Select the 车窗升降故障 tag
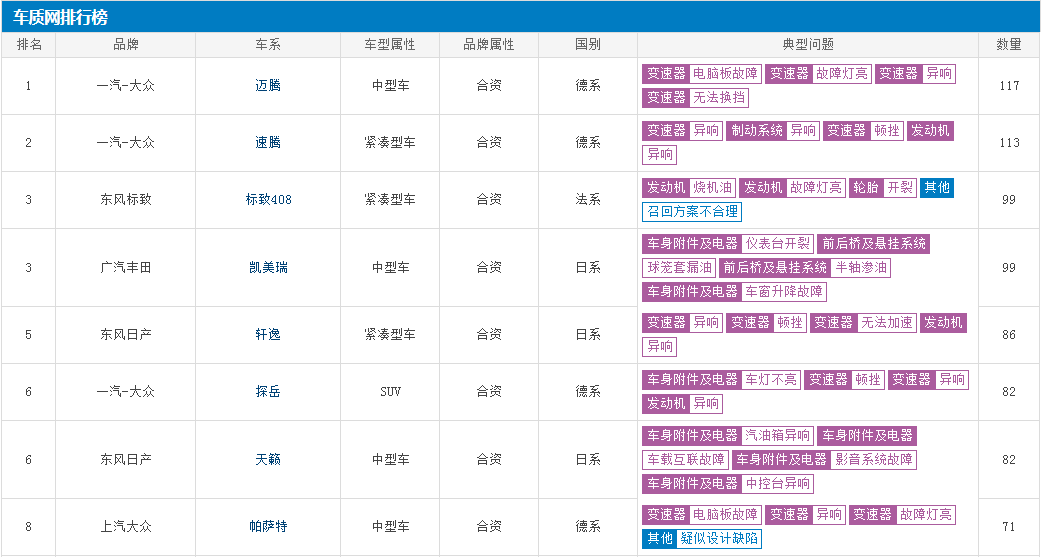Viewport: 1041px width, 557px height. (783, 291)
